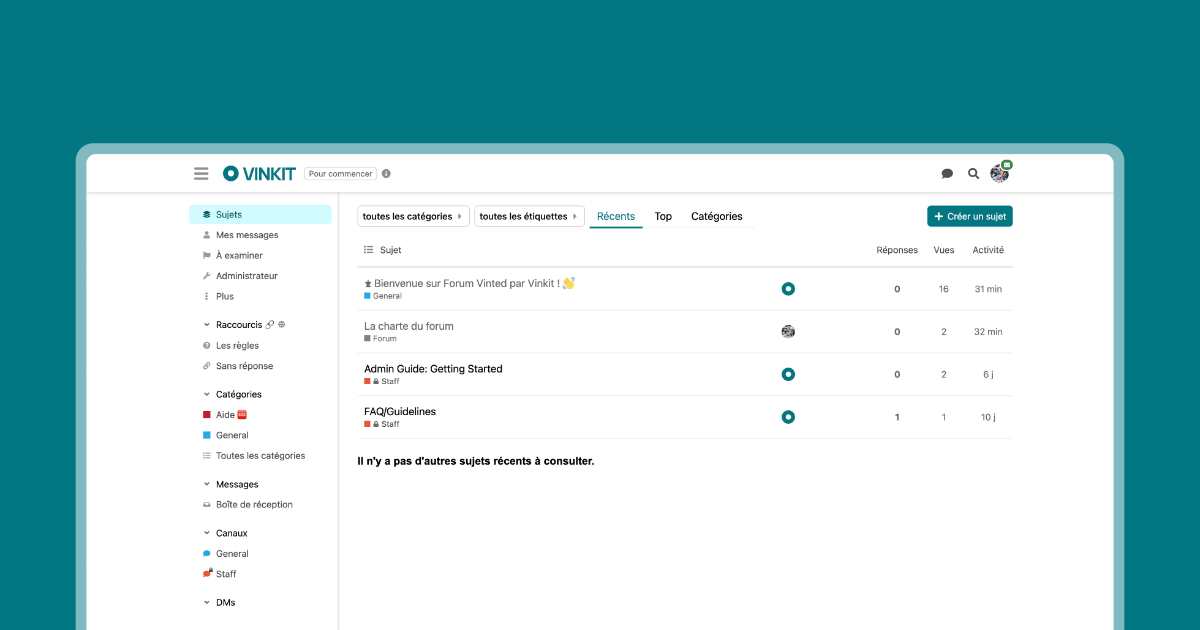Open topic 'FAQ/Guidelines'
1200x630 pixels.
pyautogui.click(x=400, y=411)
